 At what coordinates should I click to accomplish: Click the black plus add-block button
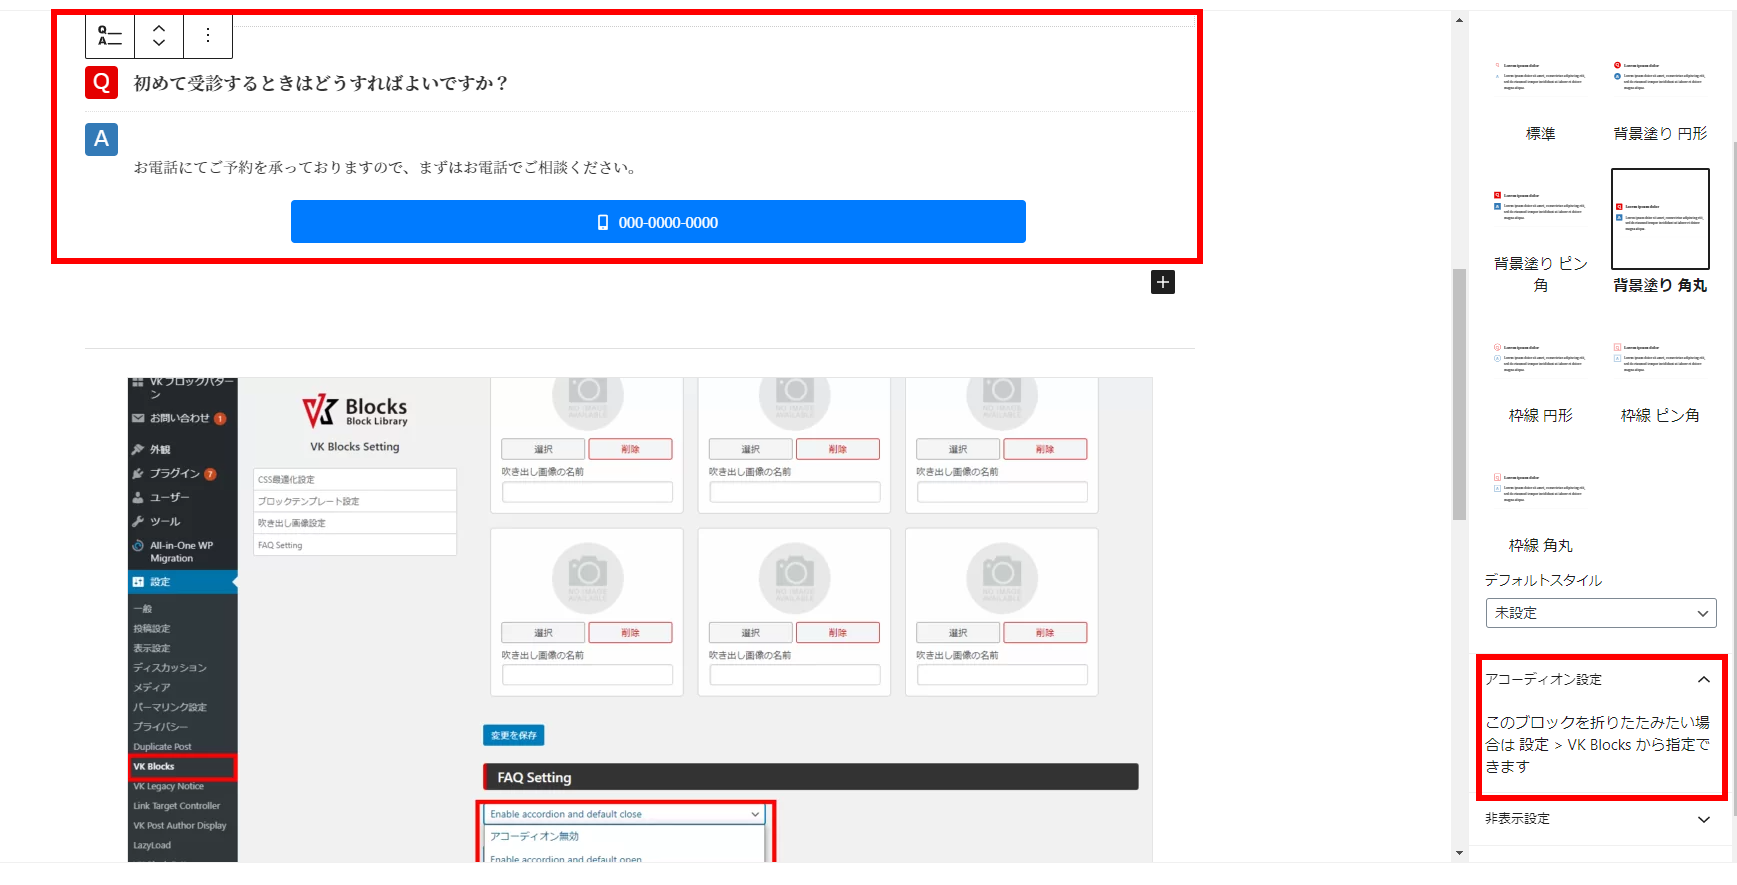[x=1163, y=282]
